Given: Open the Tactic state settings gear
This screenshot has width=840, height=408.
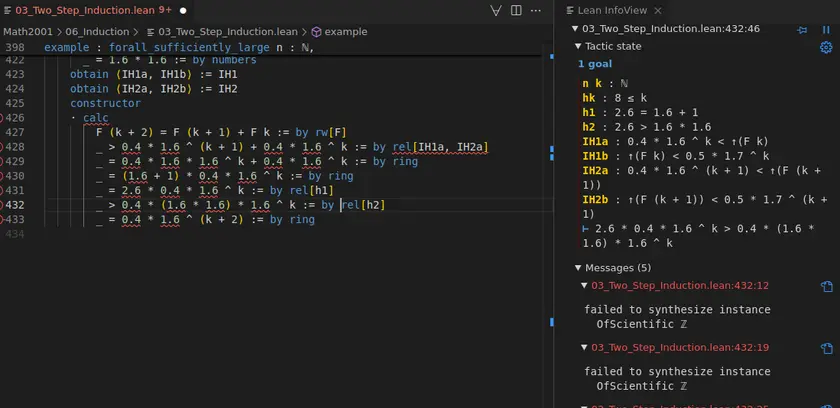Looking at the screenshot, I should (x=826, y=47).
